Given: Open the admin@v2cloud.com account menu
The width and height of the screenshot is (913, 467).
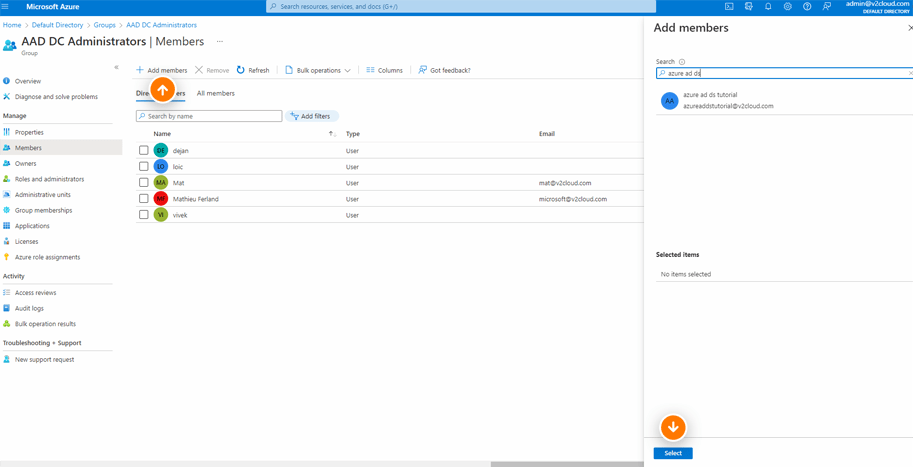Looking at the screenshot, I should 877,6.
